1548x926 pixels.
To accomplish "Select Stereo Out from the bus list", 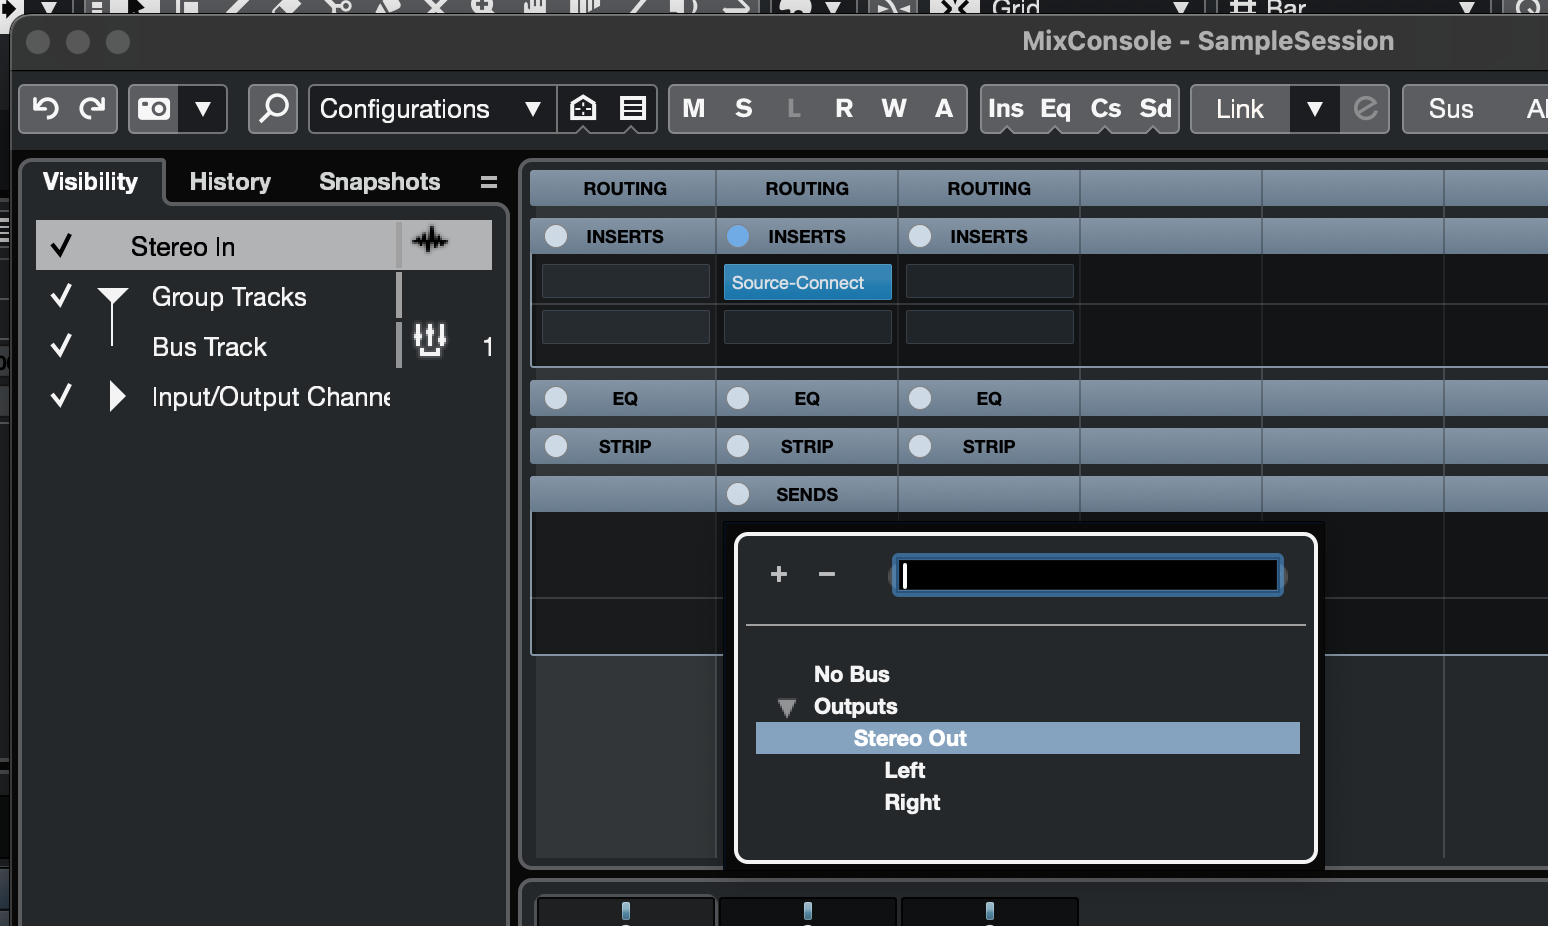I will point(910,738).
